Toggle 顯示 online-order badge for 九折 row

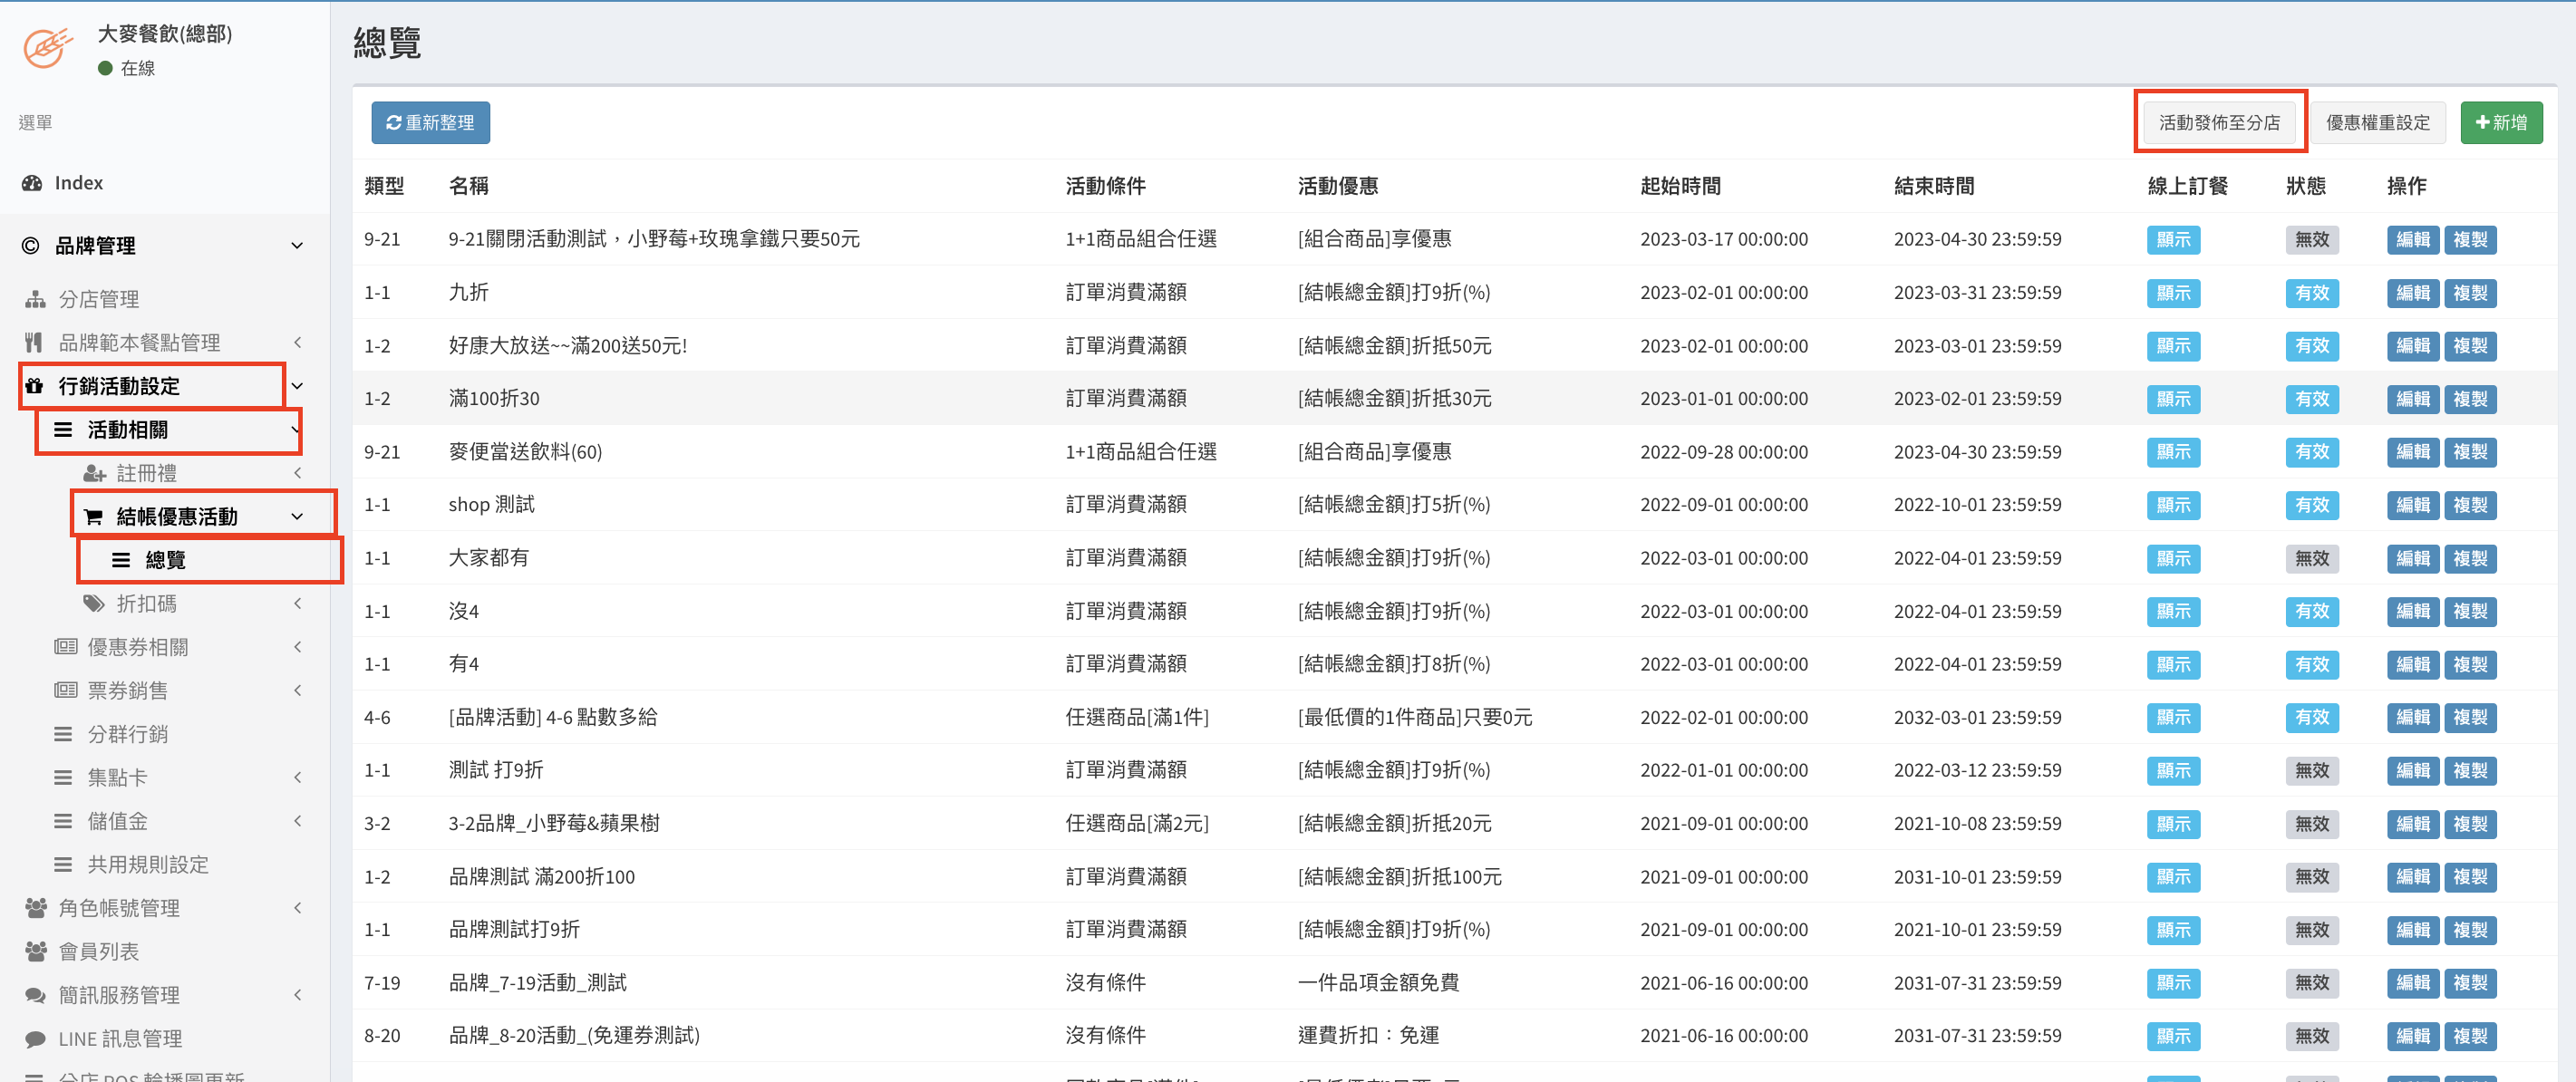[2172, 293]
